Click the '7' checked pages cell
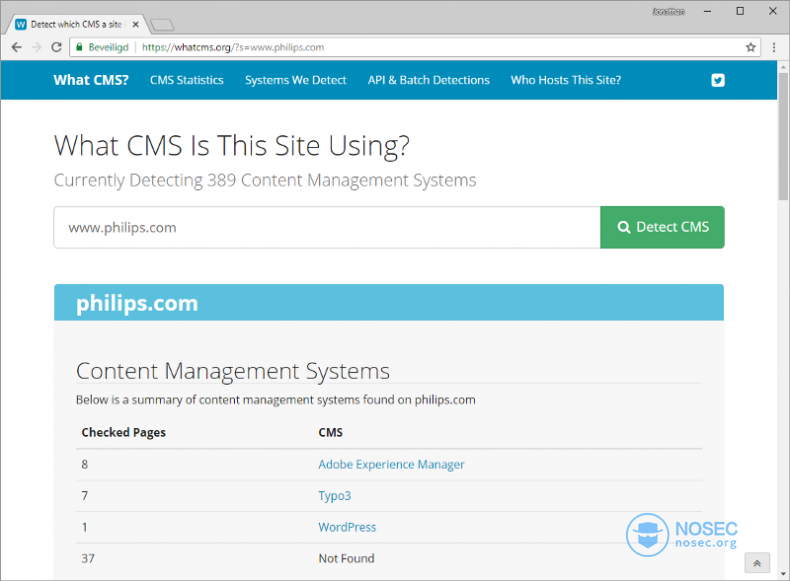790x581 pixels. (x=85, y=496)
